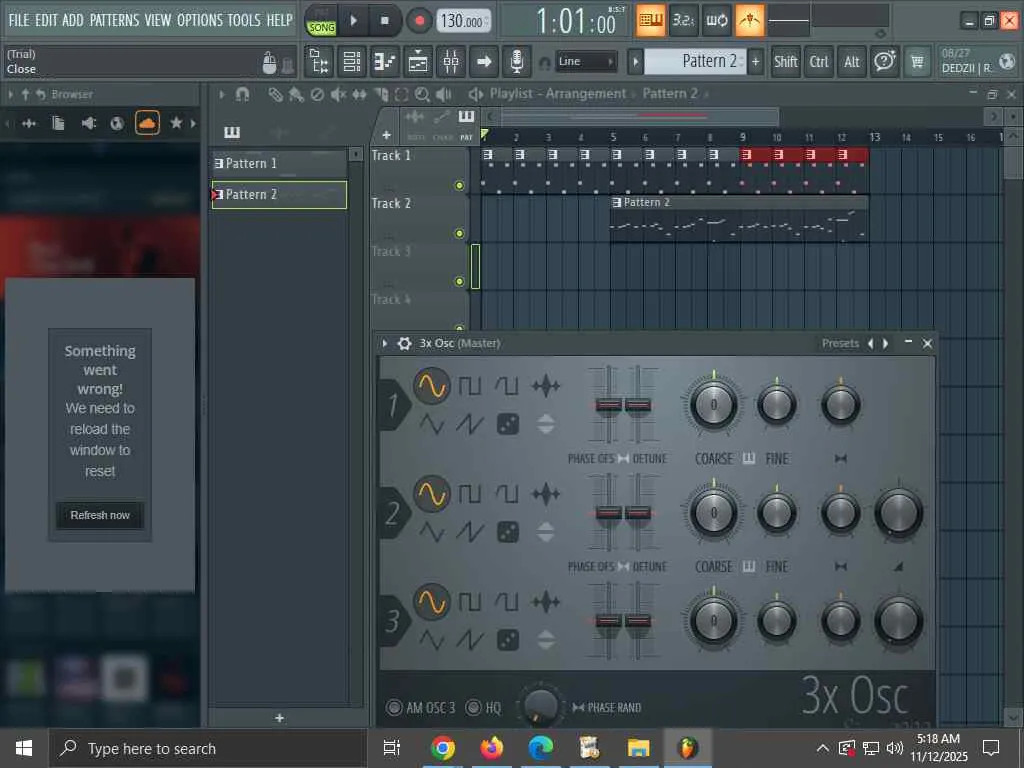Screen dimensions: 1024x768
Task: Start playback with the play button
Action: (353, 21)
